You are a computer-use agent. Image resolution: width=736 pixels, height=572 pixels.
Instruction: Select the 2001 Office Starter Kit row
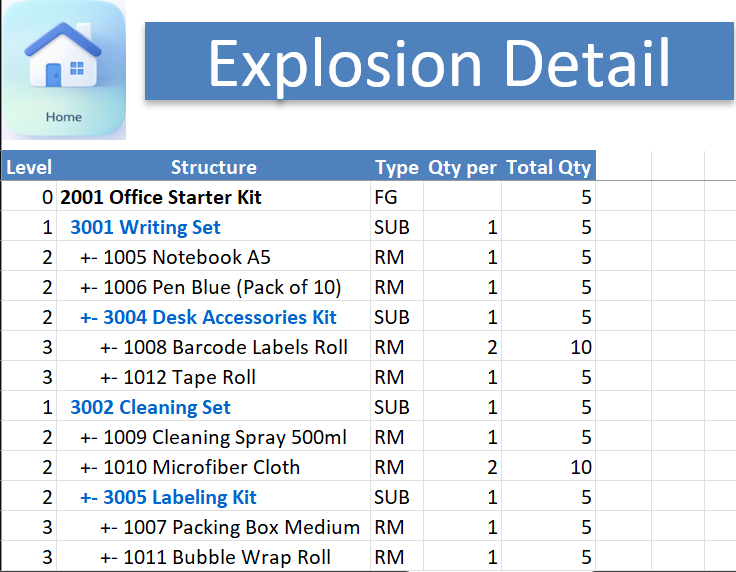(161, 197)
